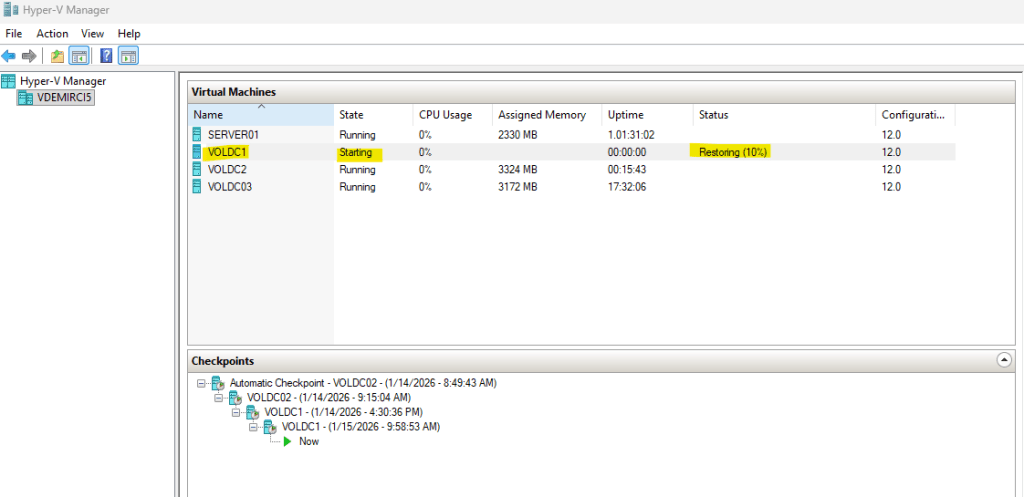Viewport: 1024px width, 497px height.
Task: Toggle the Show/Hide Console Tree icon
Action: point(78,56)
